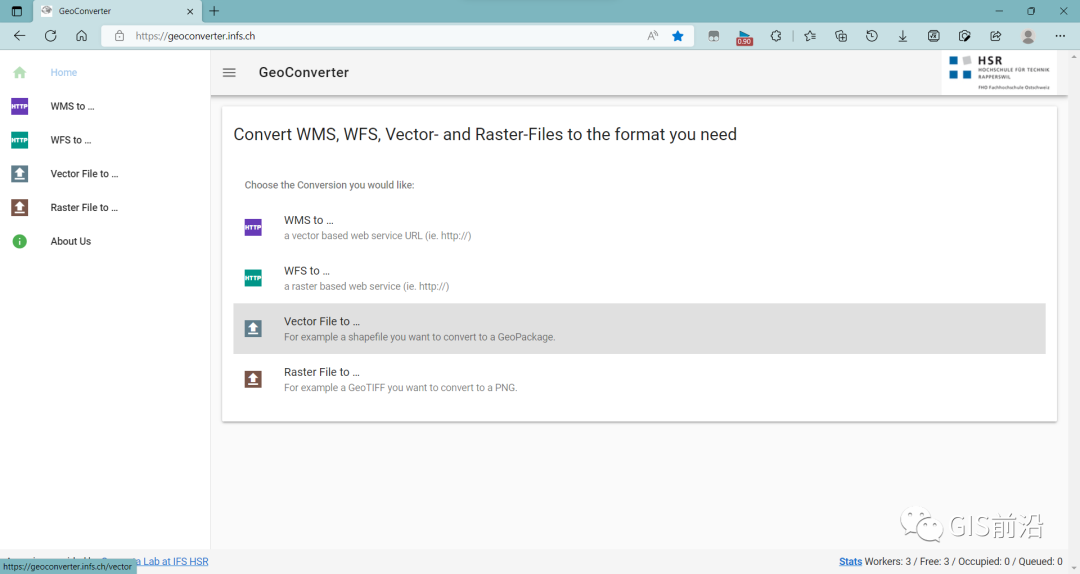Click the browser home button
1080x574 pixels.
81,36
